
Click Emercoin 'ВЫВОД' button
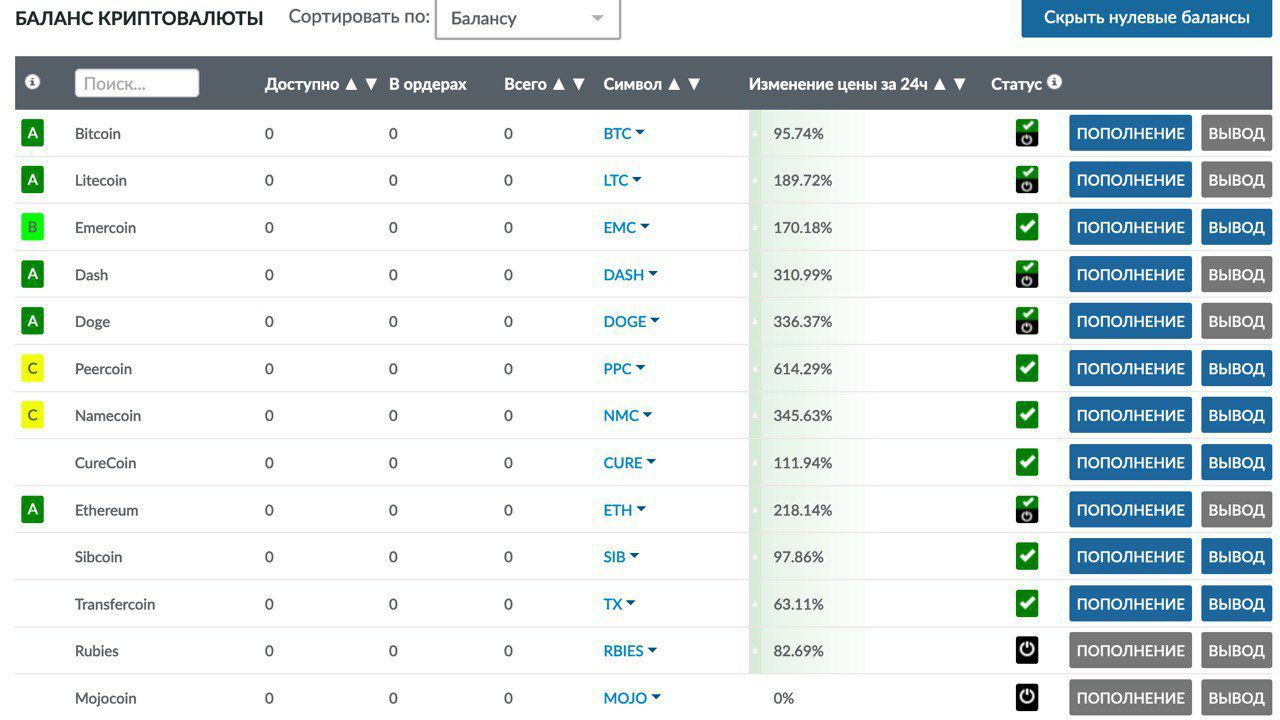[x=1236, y=227]
